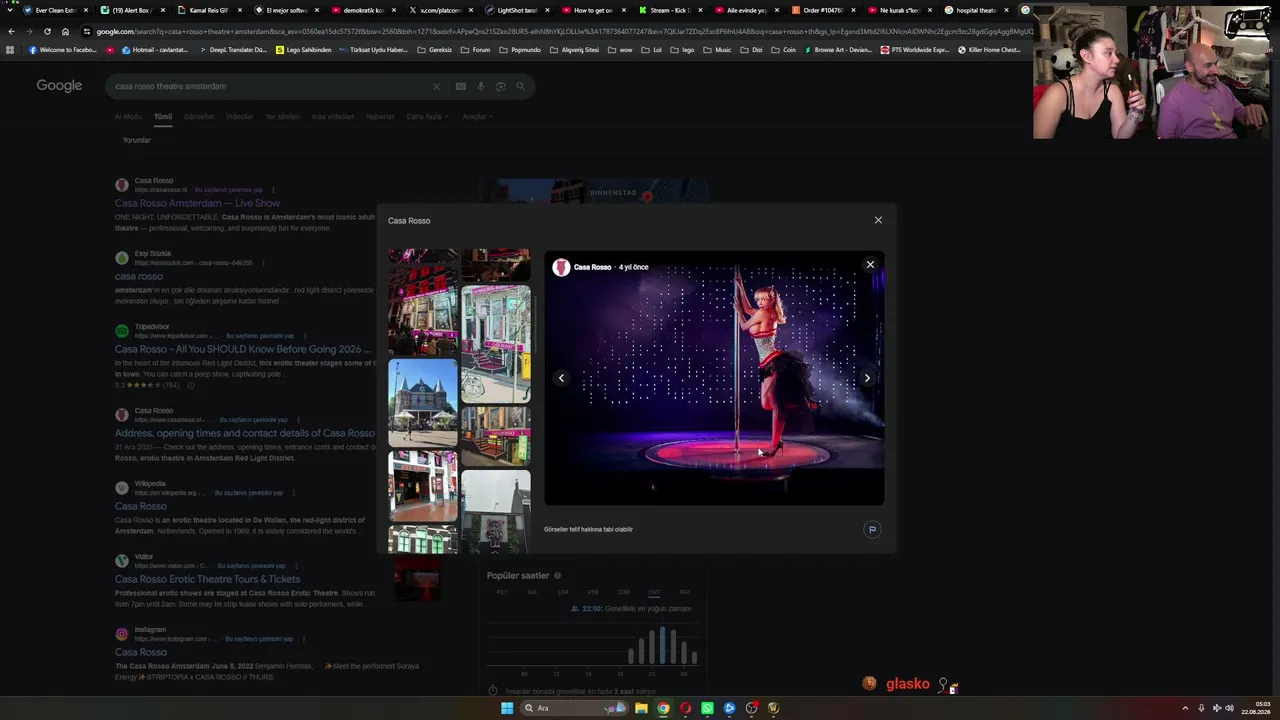Open the browser home page
The height and width of the screenshot is (720, 1280).
click(65, 31)
